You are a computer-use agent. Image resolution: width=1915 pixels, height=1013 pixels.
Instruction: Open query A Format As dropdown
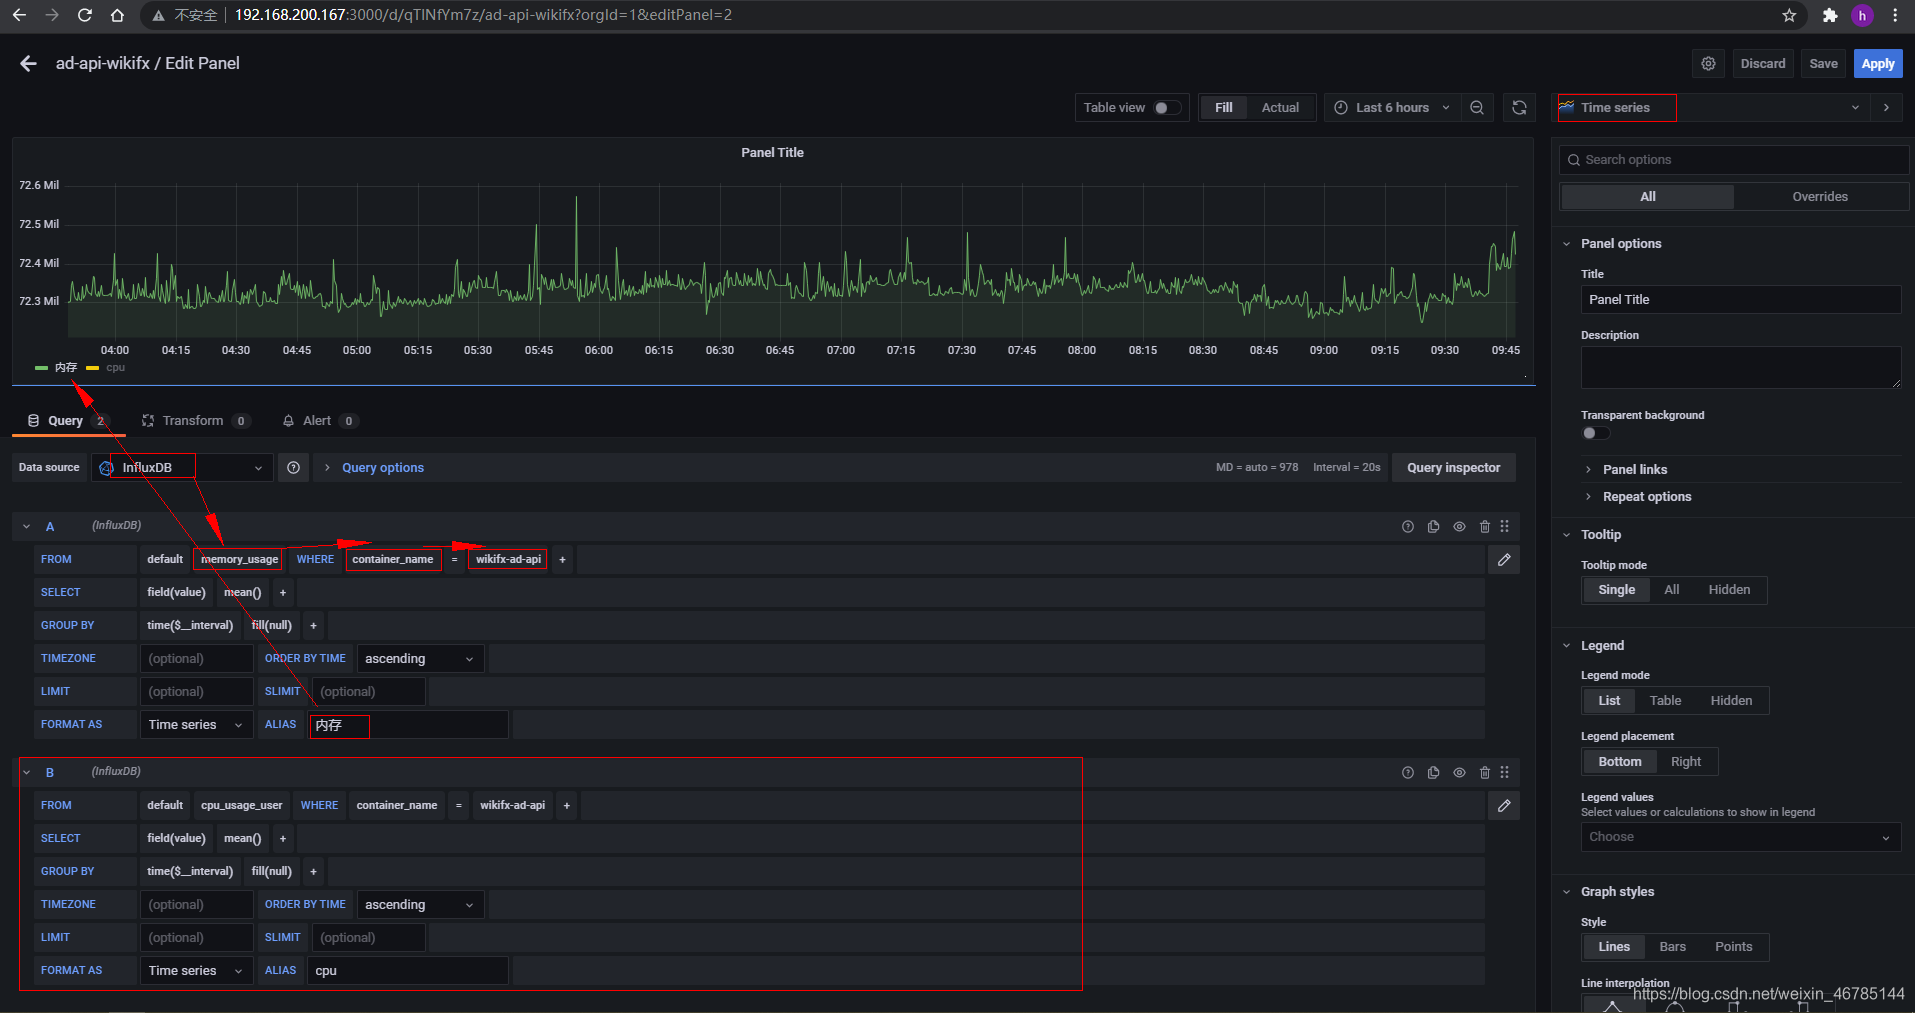tap(196, 725)
